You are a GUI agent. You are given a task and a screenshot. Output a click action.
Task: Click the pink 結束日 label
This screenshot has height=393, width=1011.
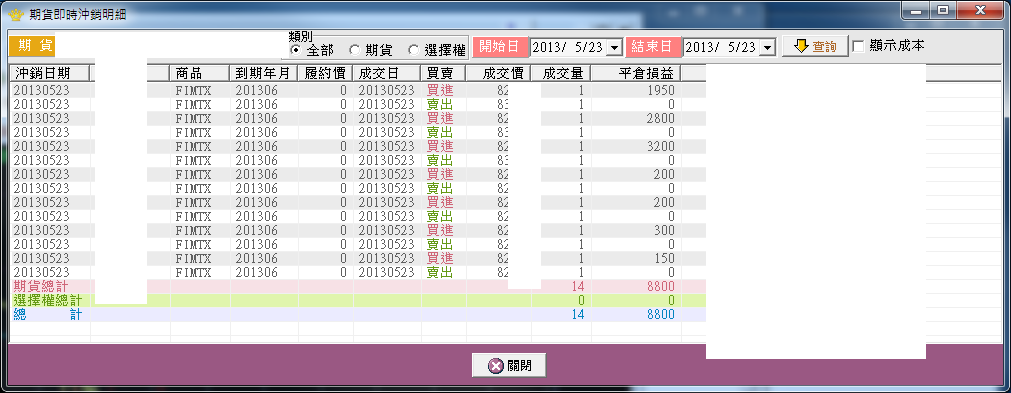tap(653, 46)
